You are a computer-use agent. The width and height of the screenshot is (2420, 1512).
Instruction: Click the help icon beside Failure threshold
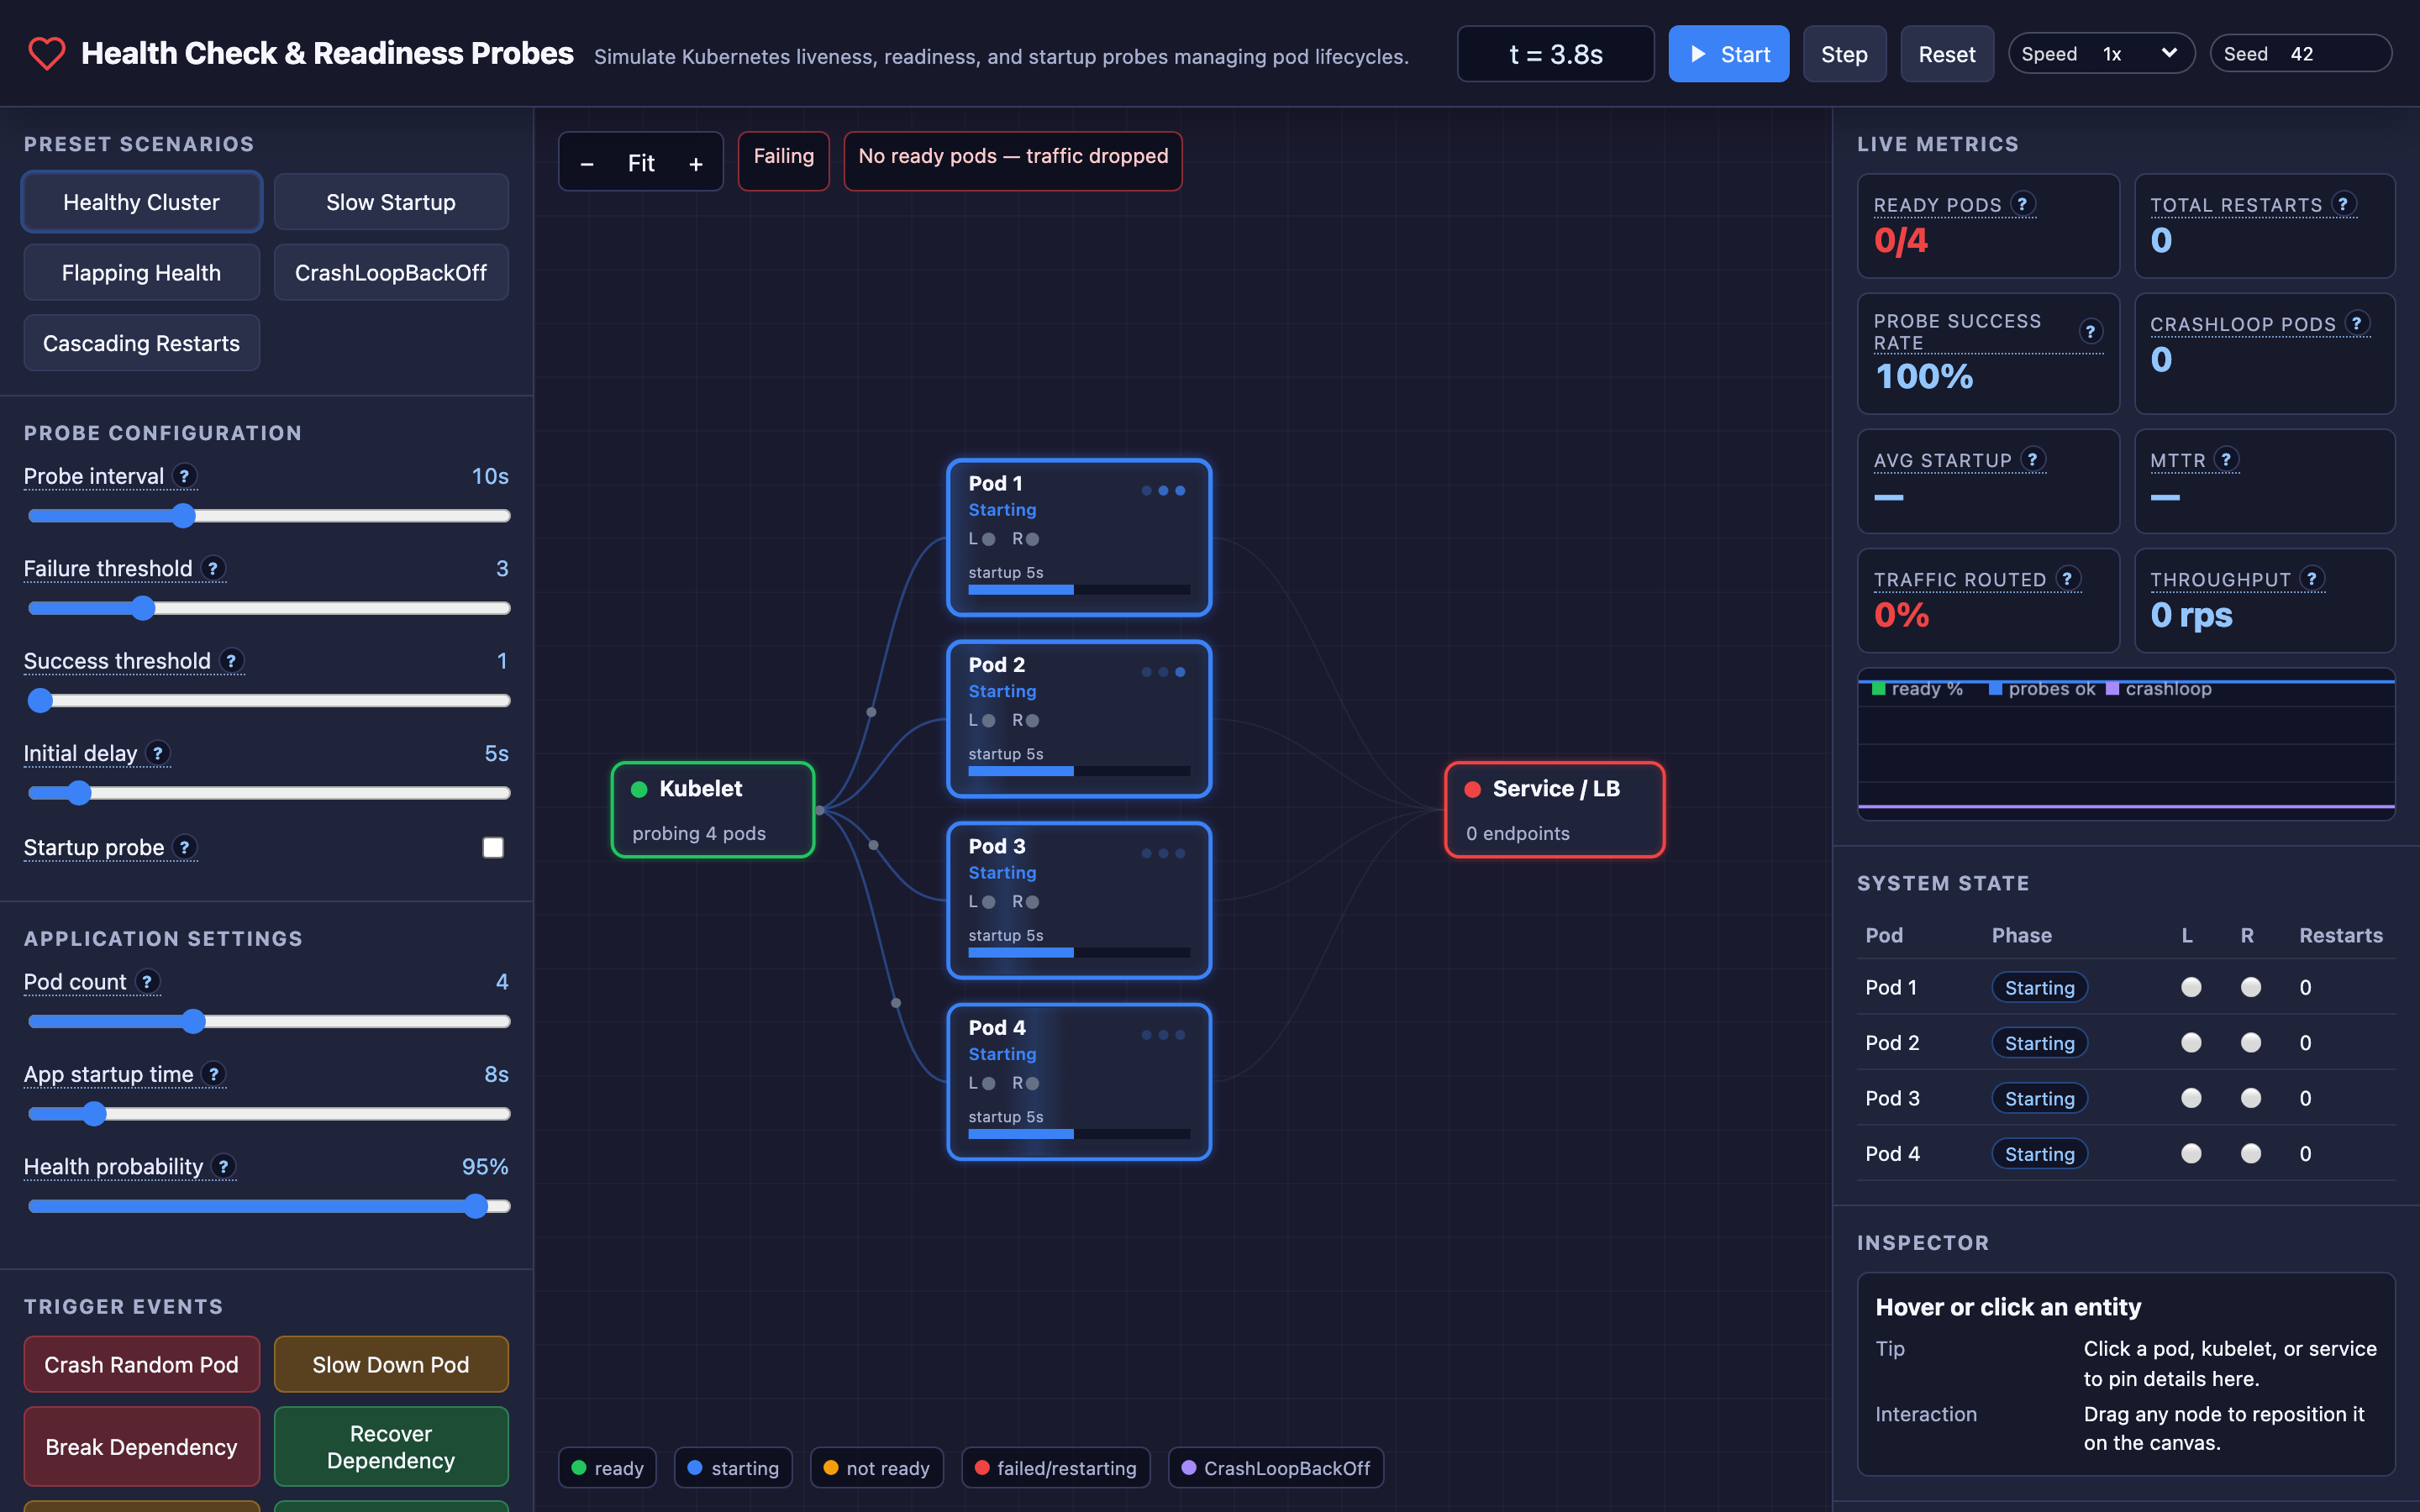pyautogui.click(x=213, y=568)
